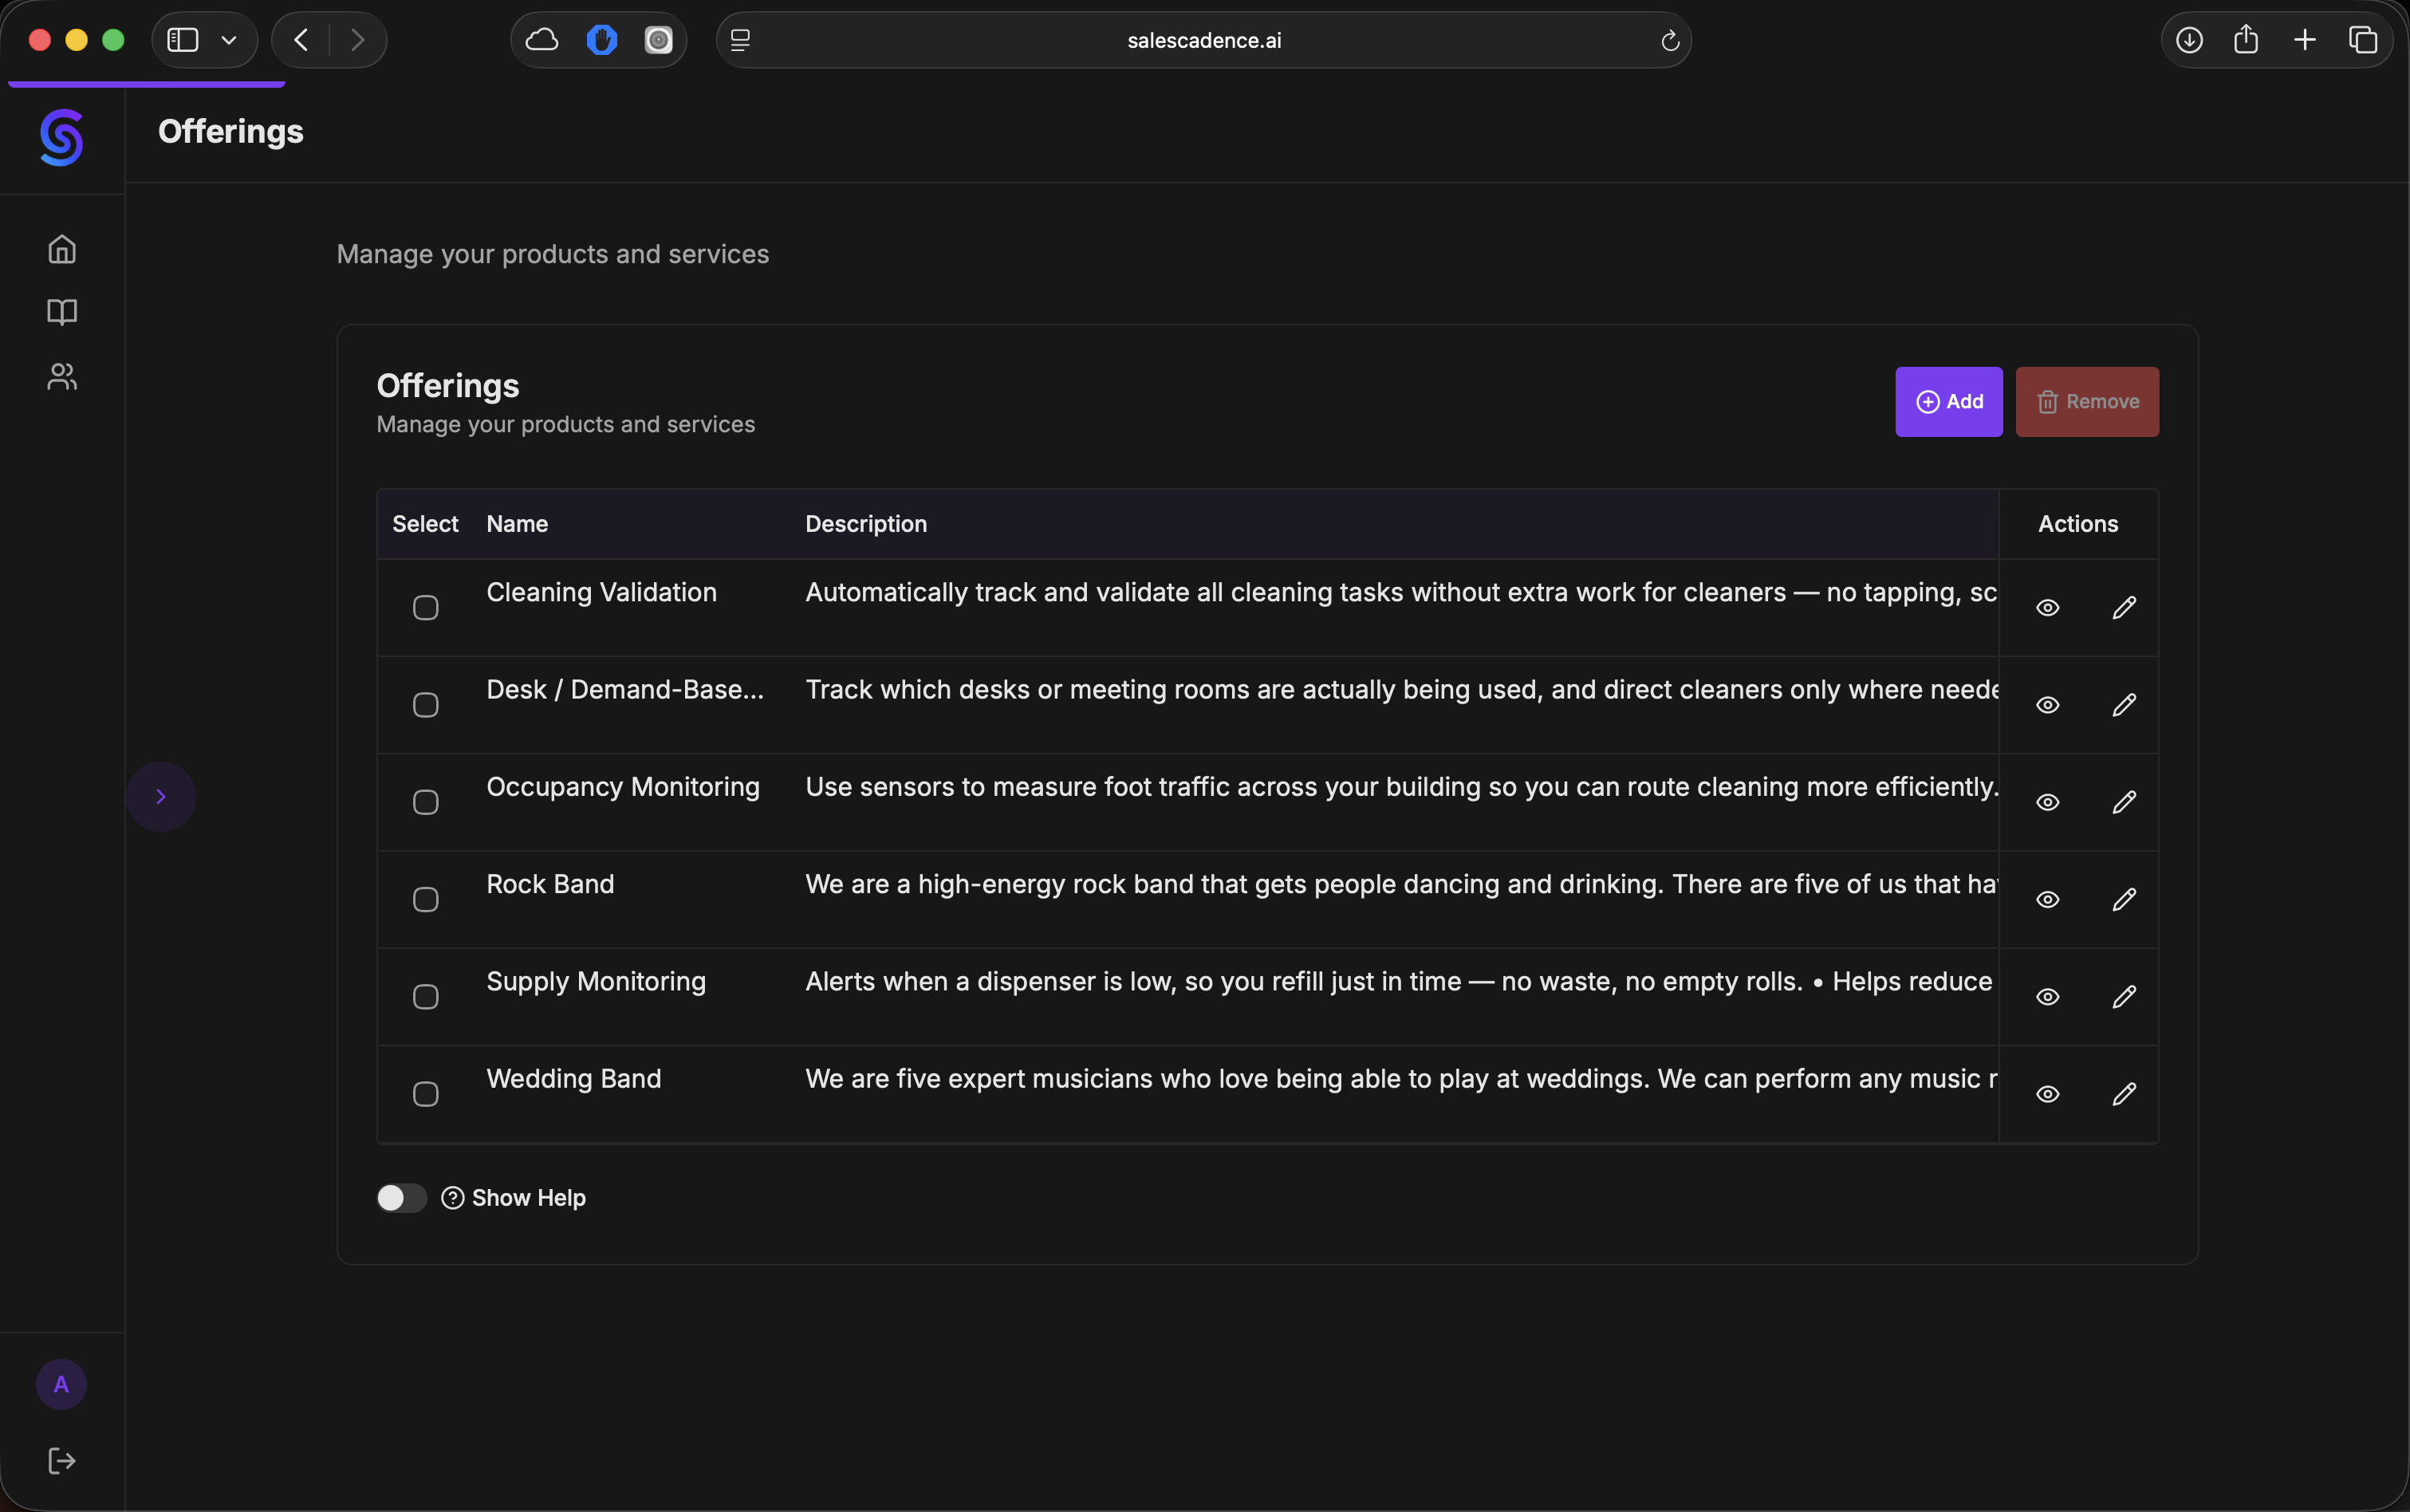Image resolution: width=2410 pixels, height=1512 pixels.
Task: View the Wedding Band offering details
Action: 2047,1094
